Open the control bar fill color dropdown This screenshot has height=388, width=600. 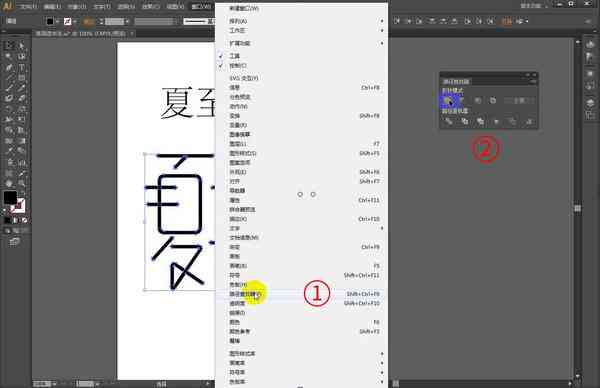click(x=57, y=21)
